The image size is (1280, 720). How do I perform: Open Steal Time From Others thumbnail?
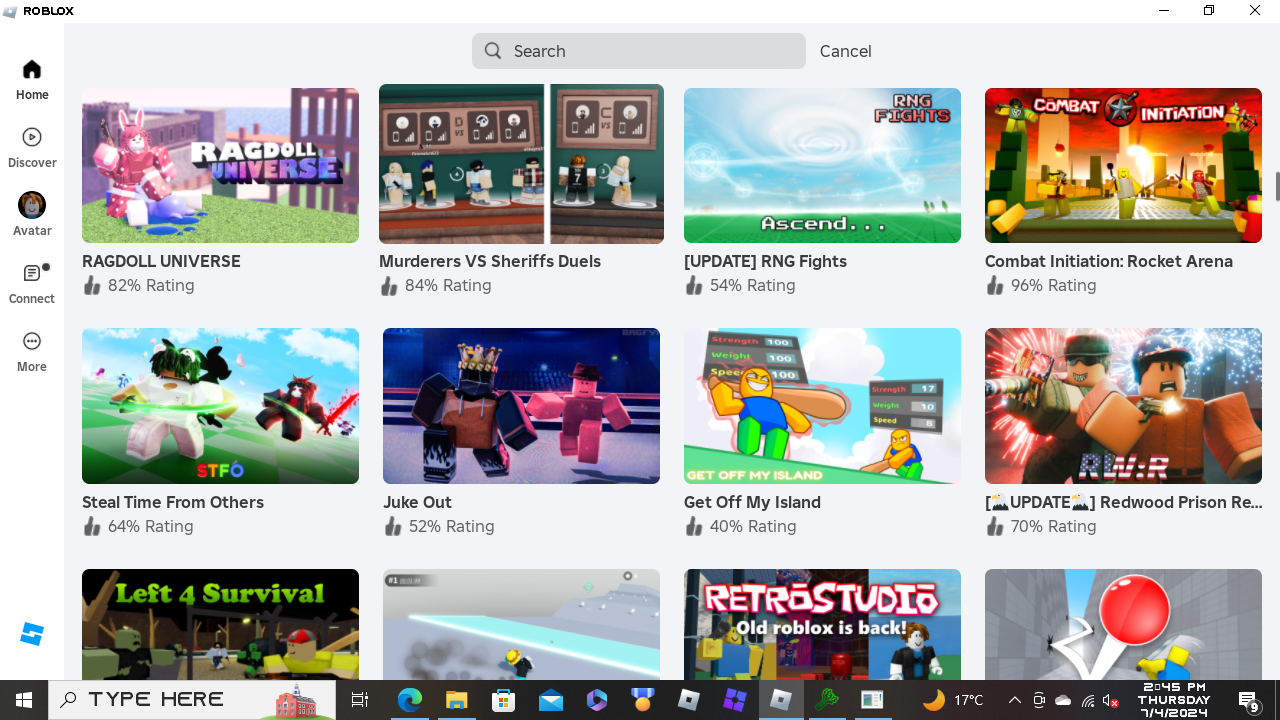point(220,406)
